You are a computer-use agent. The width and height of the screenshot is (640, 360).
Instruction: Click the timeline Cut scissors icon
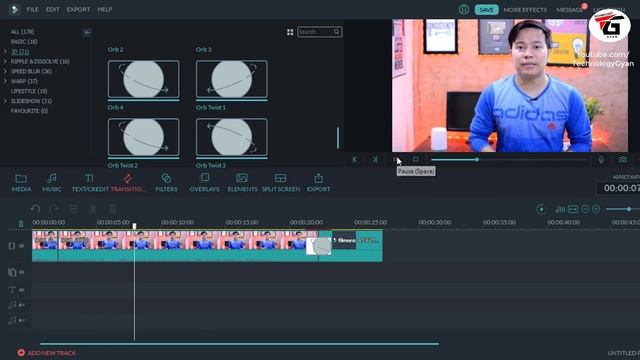(x=93, y=209)
